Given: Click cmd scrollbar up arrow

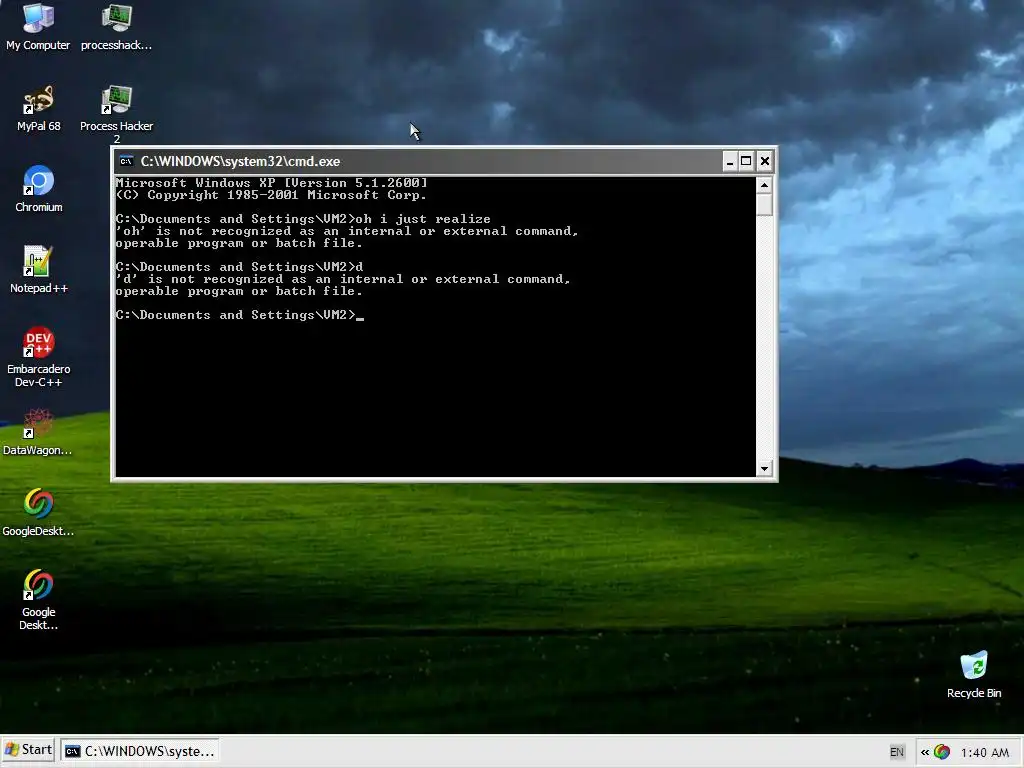Looking at the screenshot, I should [764, 185].
